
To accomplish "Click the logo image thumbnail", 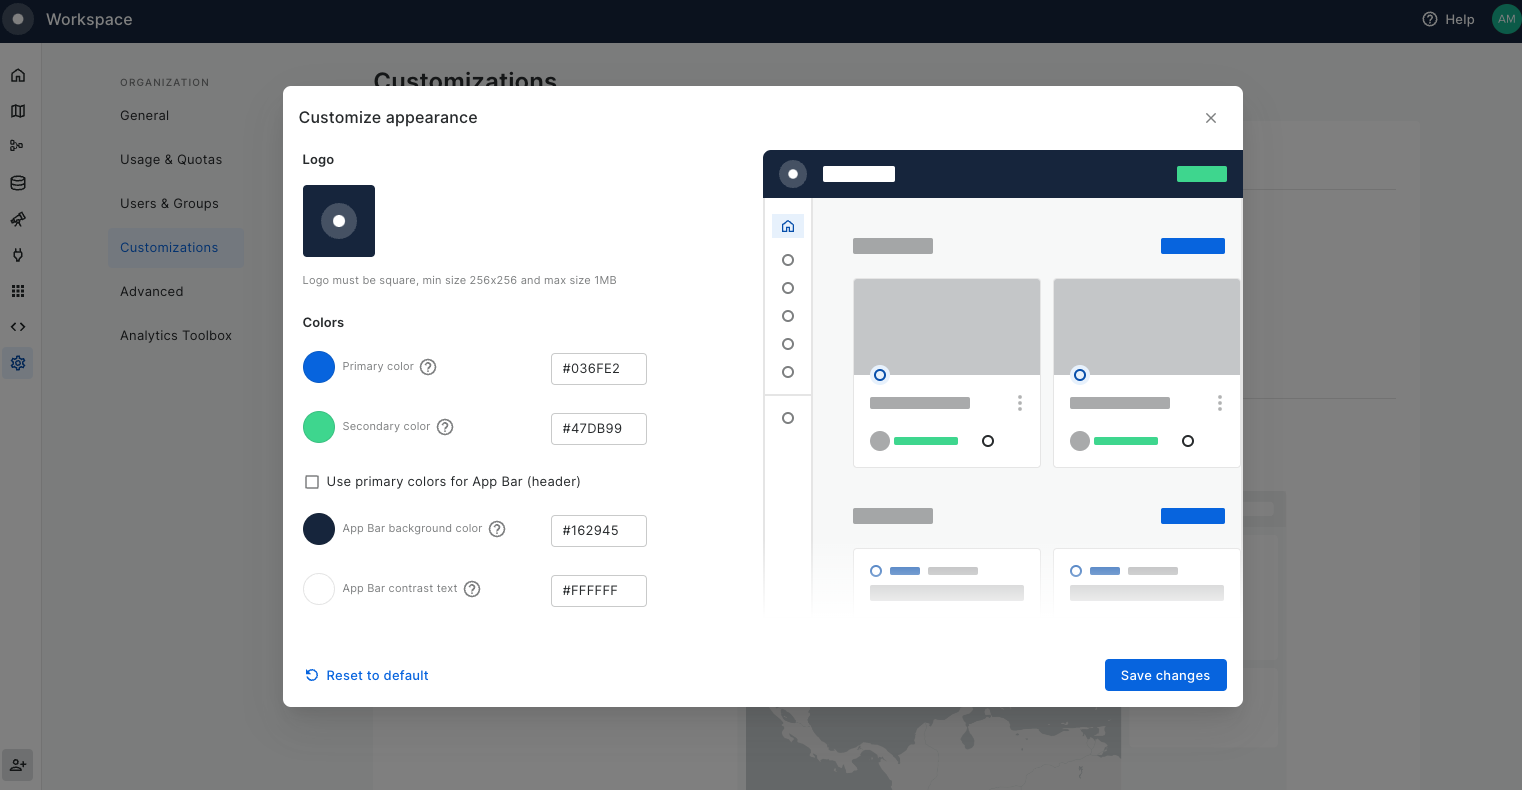I will coord(339,221).
